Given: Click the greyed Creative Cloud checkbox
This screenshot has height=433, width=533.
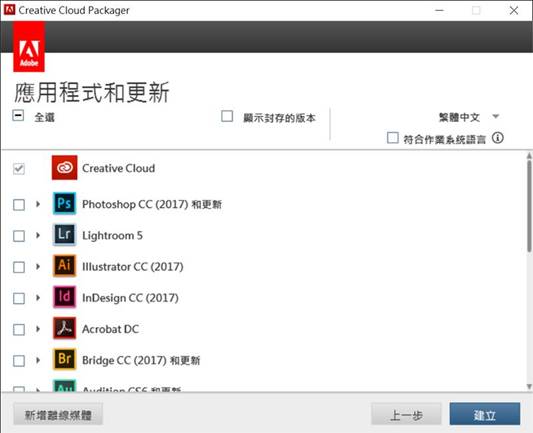Looking at the screenshot, I should pos(19,169).
